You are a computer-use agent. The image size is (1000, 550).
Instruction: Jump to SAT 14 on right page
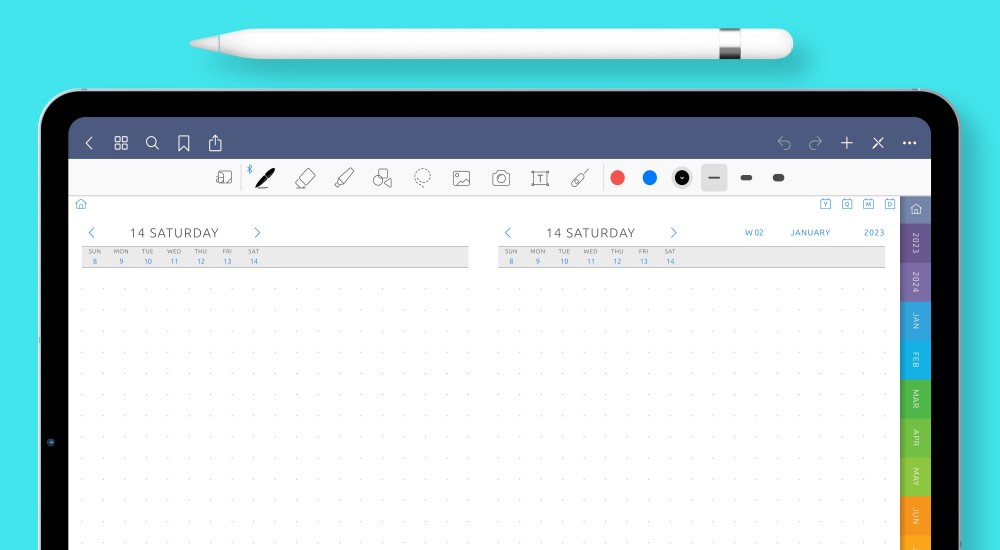pos(670,256)
